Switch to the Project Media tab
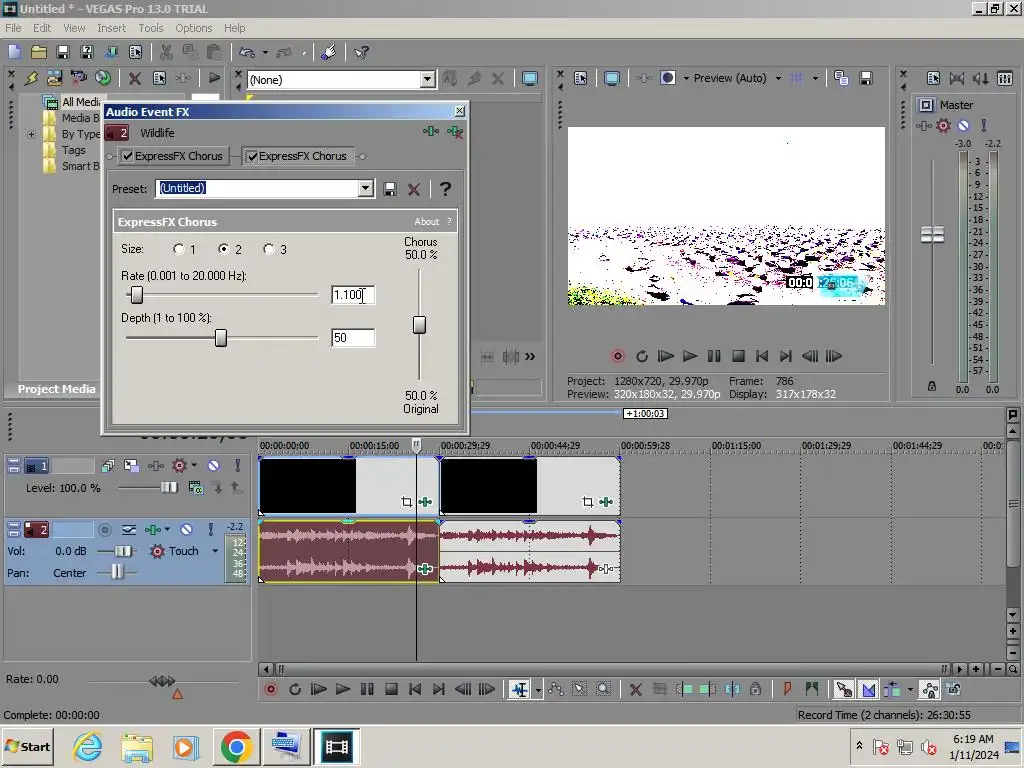 (57, 389)
